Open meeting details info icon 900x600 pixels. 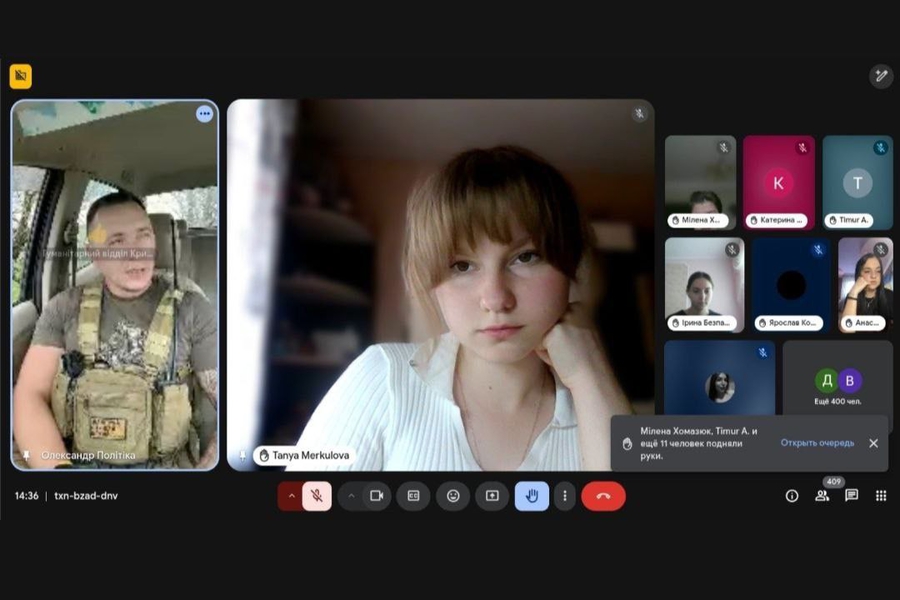[792, 496]
